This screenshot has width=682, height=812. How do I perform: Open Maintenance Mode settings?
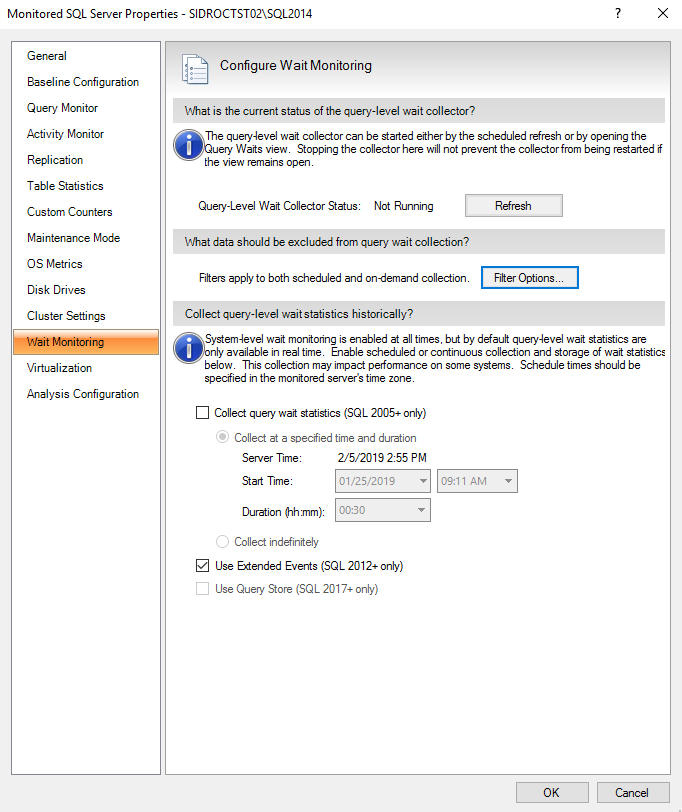click(x=74, y=238)
